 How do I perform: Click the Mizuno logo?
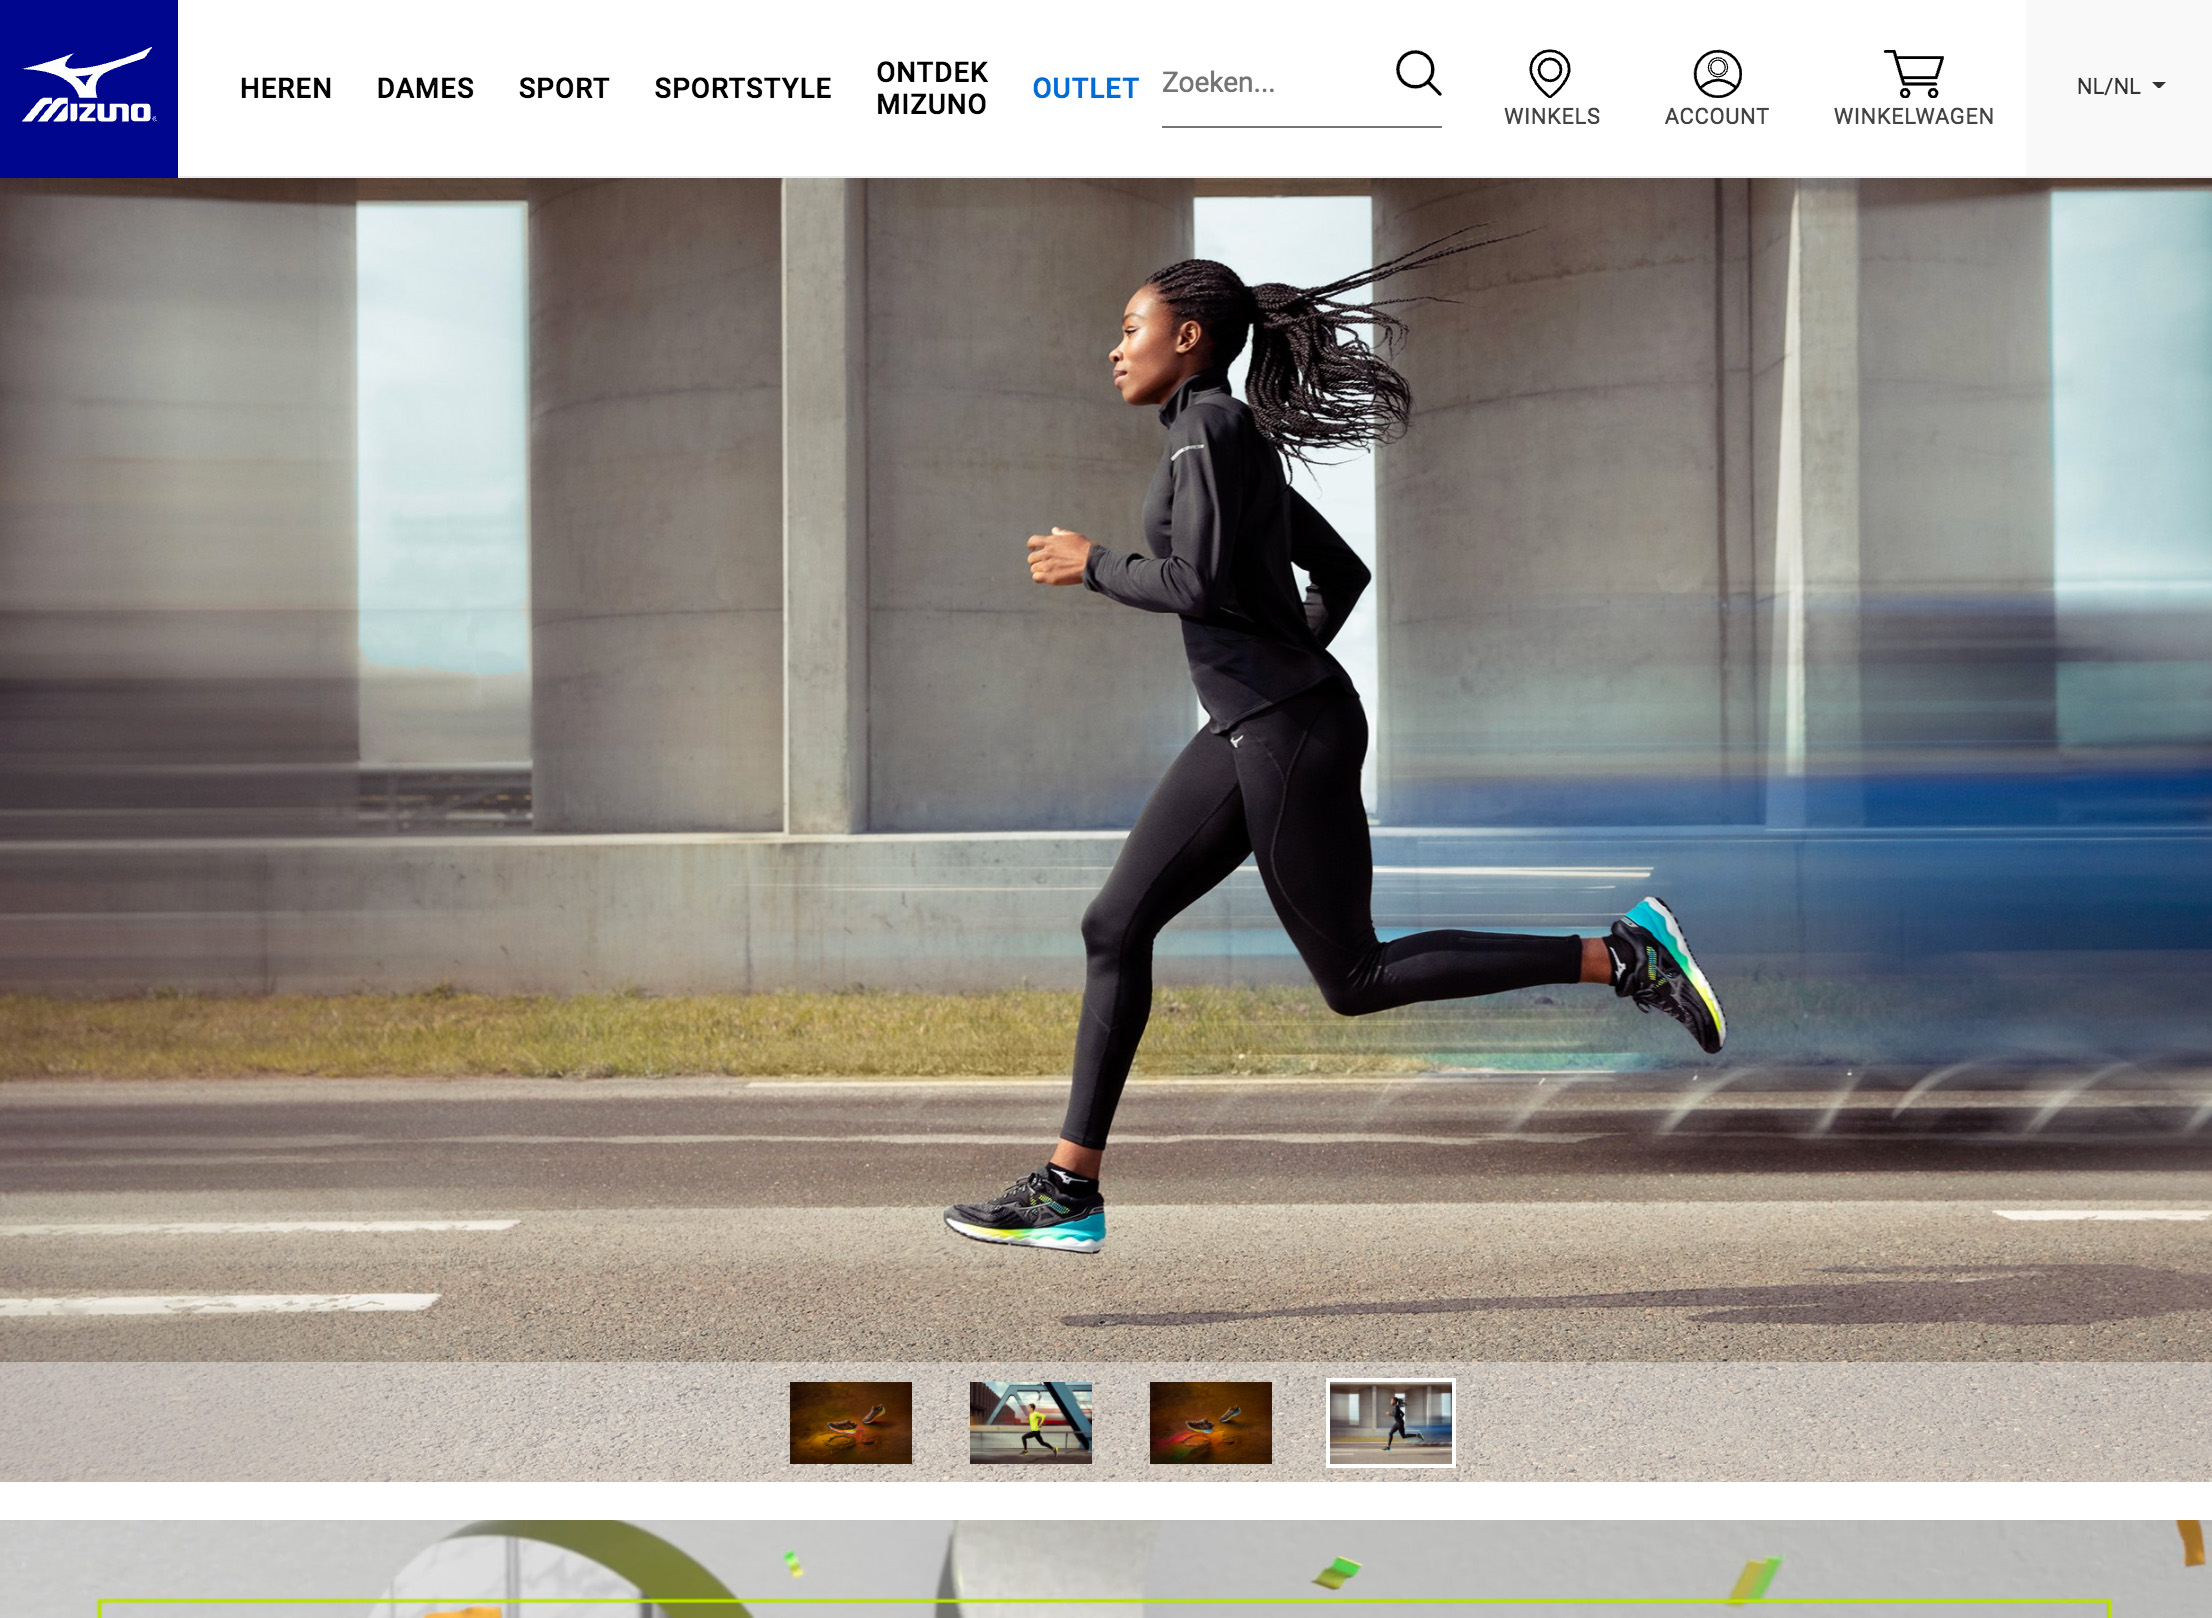88,88
